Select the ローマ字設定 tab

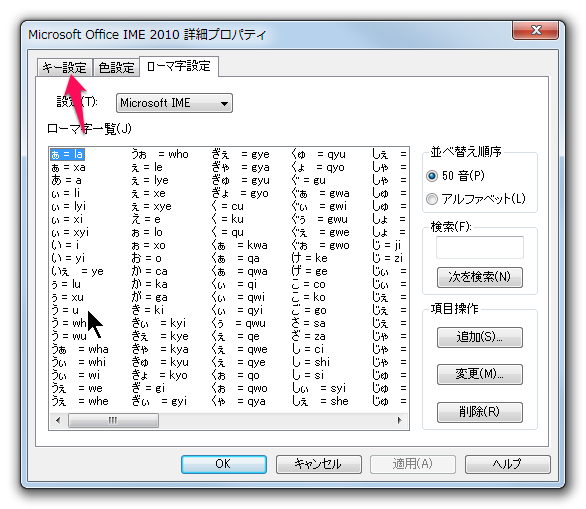tap(179, 67)
